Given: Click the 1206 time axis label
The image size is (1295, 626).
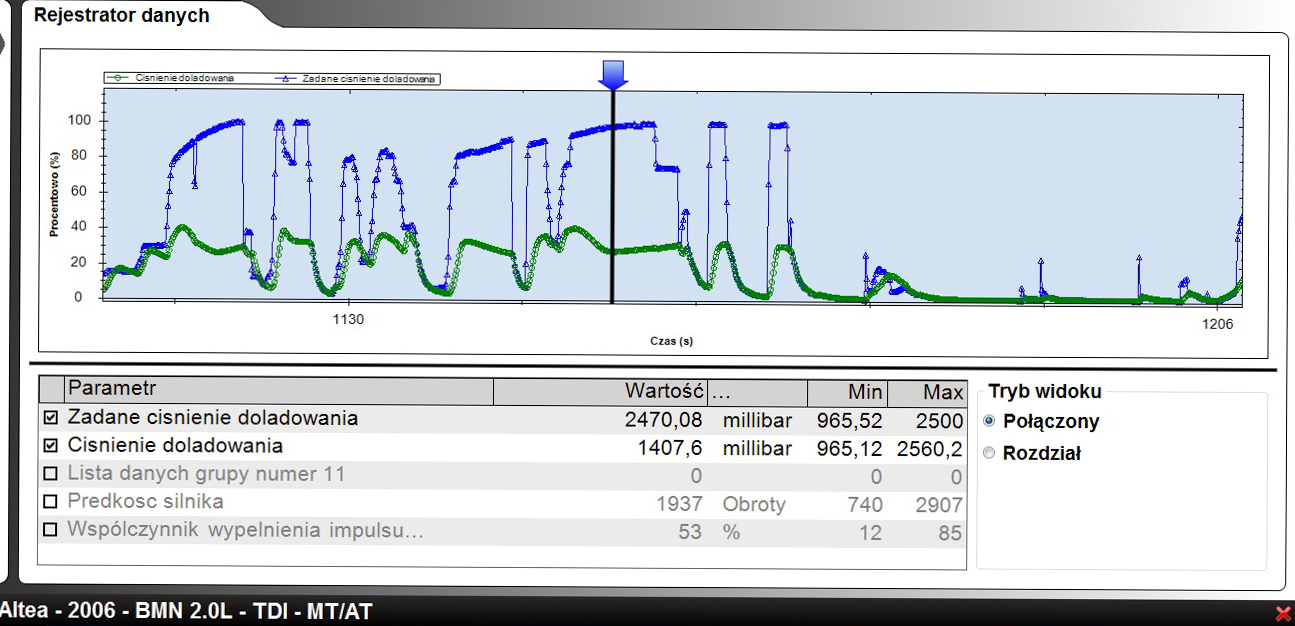Looking at the screenshot, I should pyautogui.click(x=1217, y=324).
